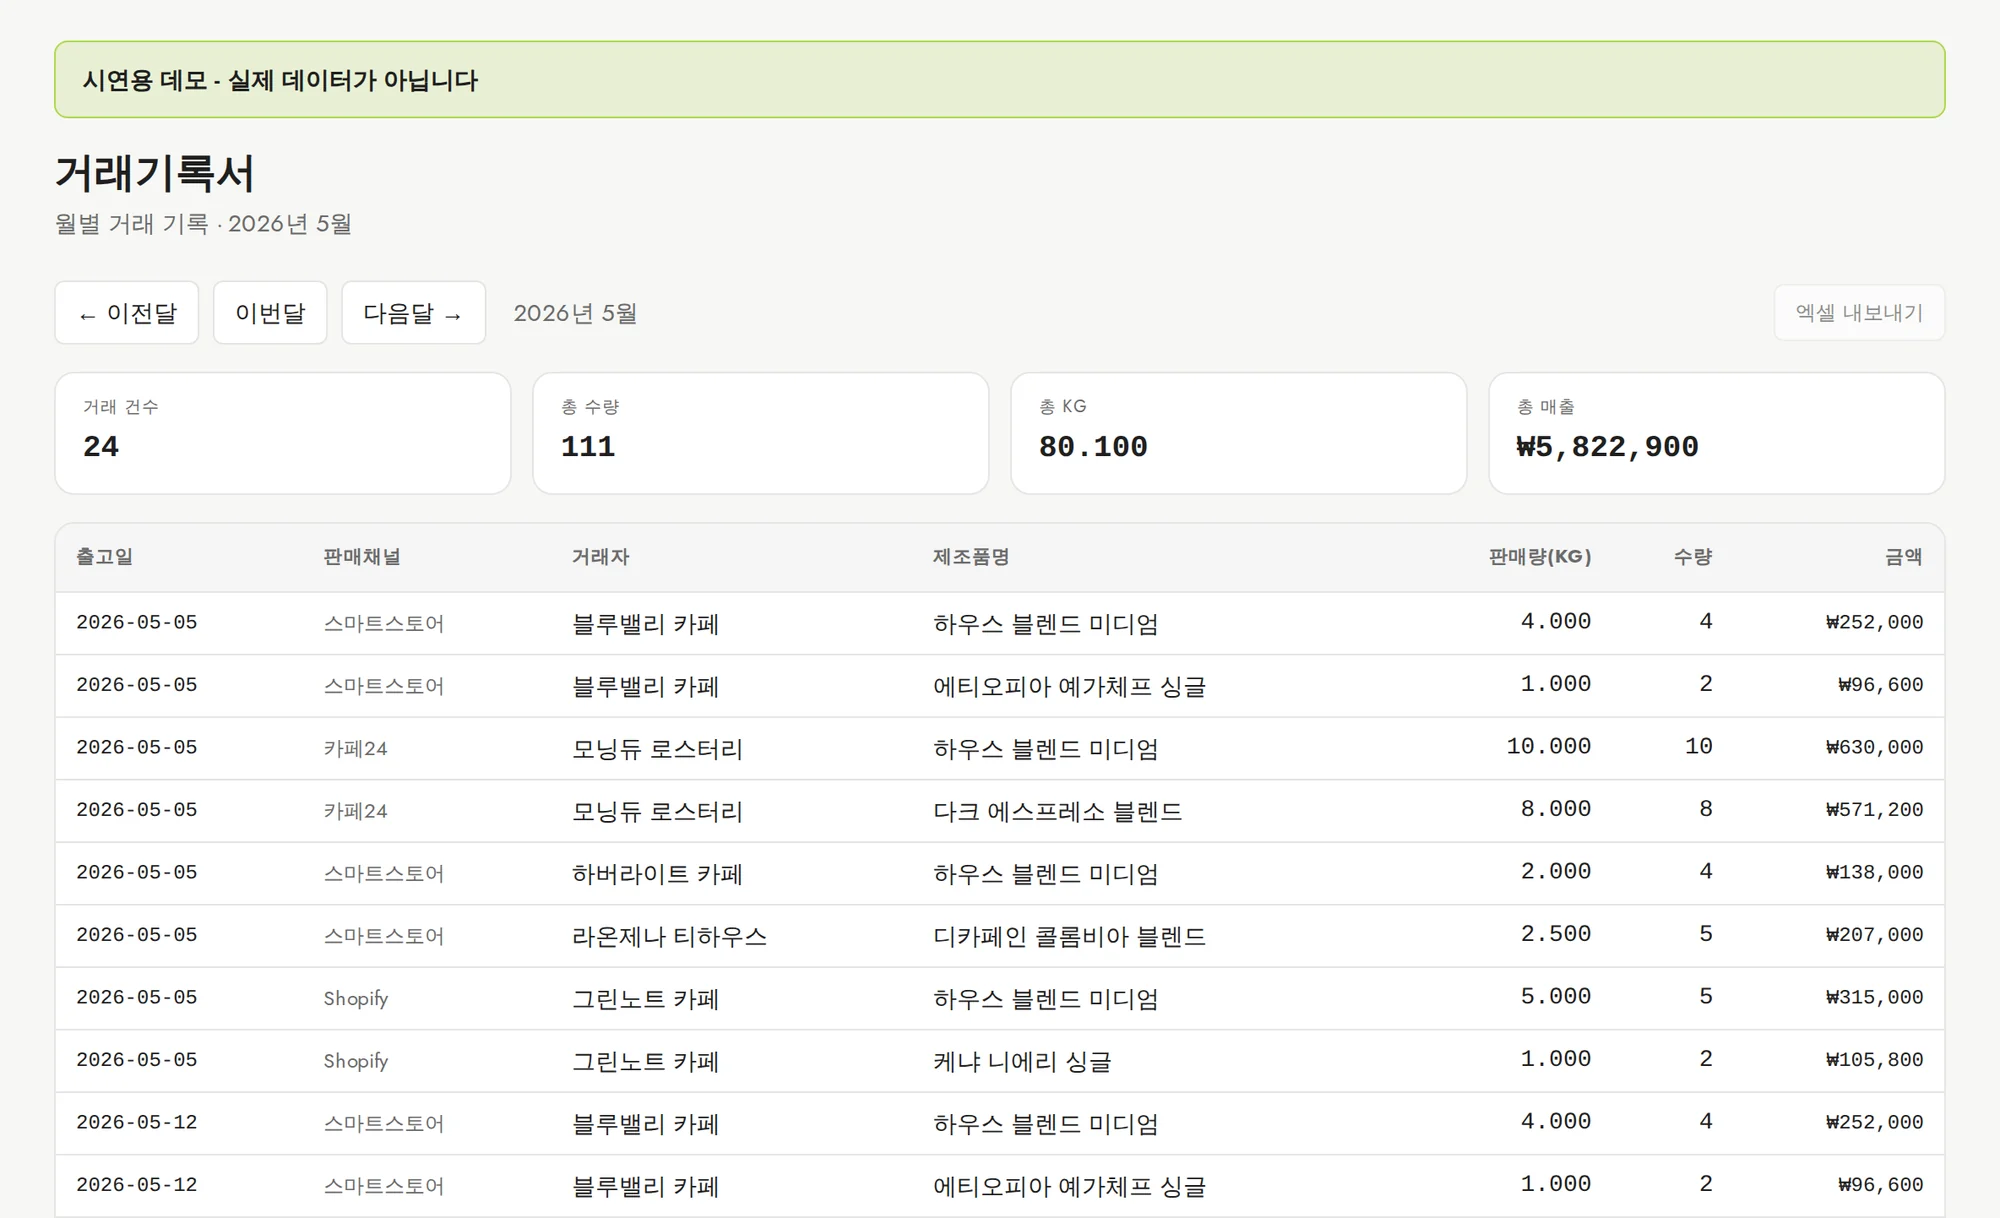2000x1218 pixels.
Task: Click the amount ₩252,000 in the first 2026-05-05 row
Action: 1874,622
